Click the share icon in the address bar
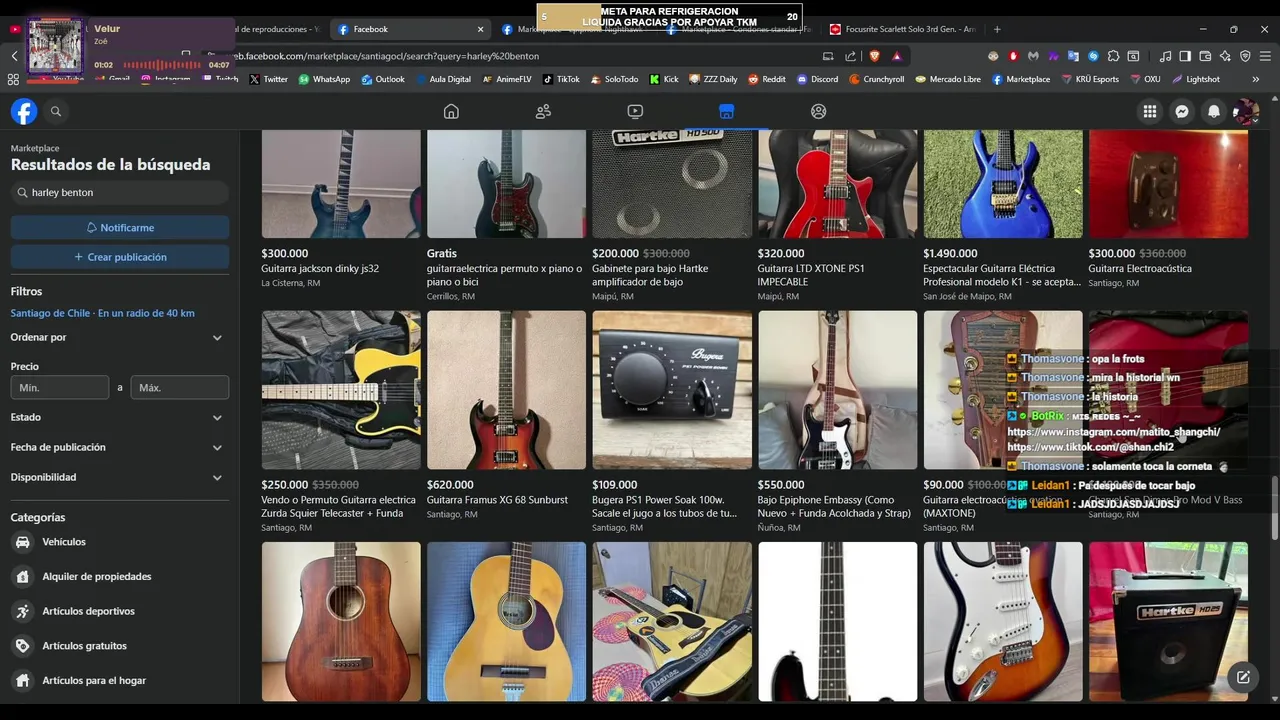 851,56
